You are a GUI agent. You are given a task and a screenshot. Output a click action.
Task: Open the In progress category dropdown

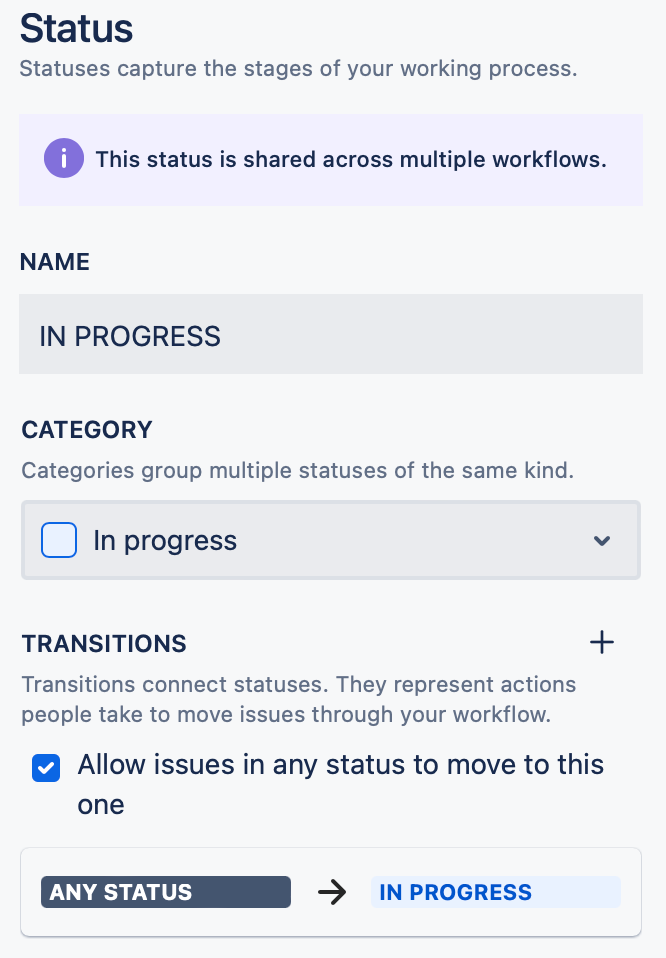pyautogui.click(x=331, y=540)
